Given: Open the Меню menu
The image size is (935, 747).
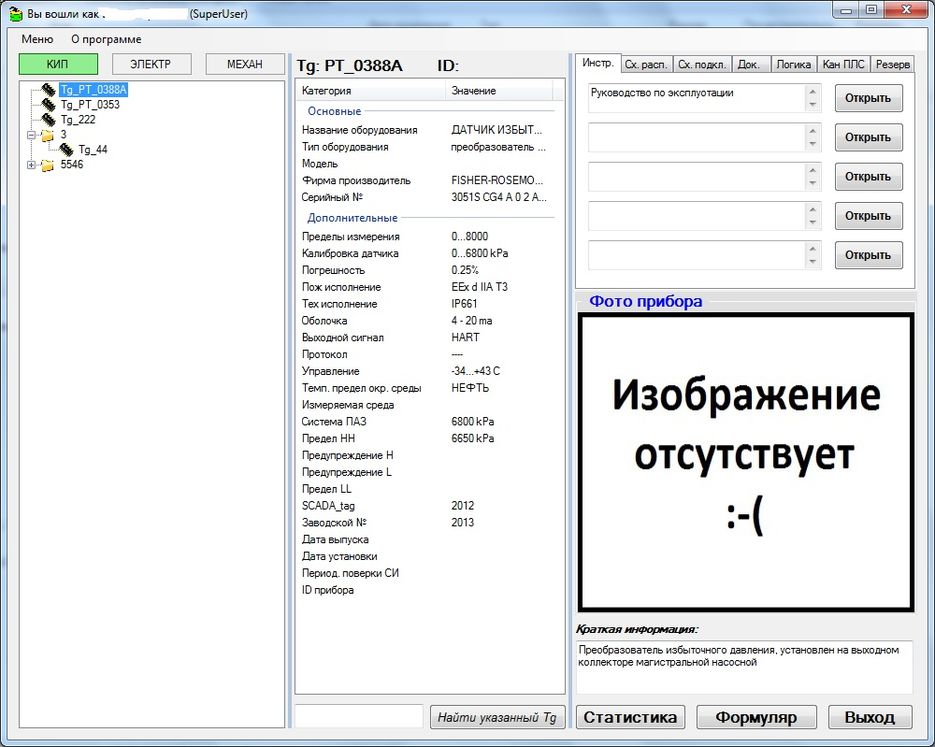Looking at the screenshot, I should click(x=37, y=39).
